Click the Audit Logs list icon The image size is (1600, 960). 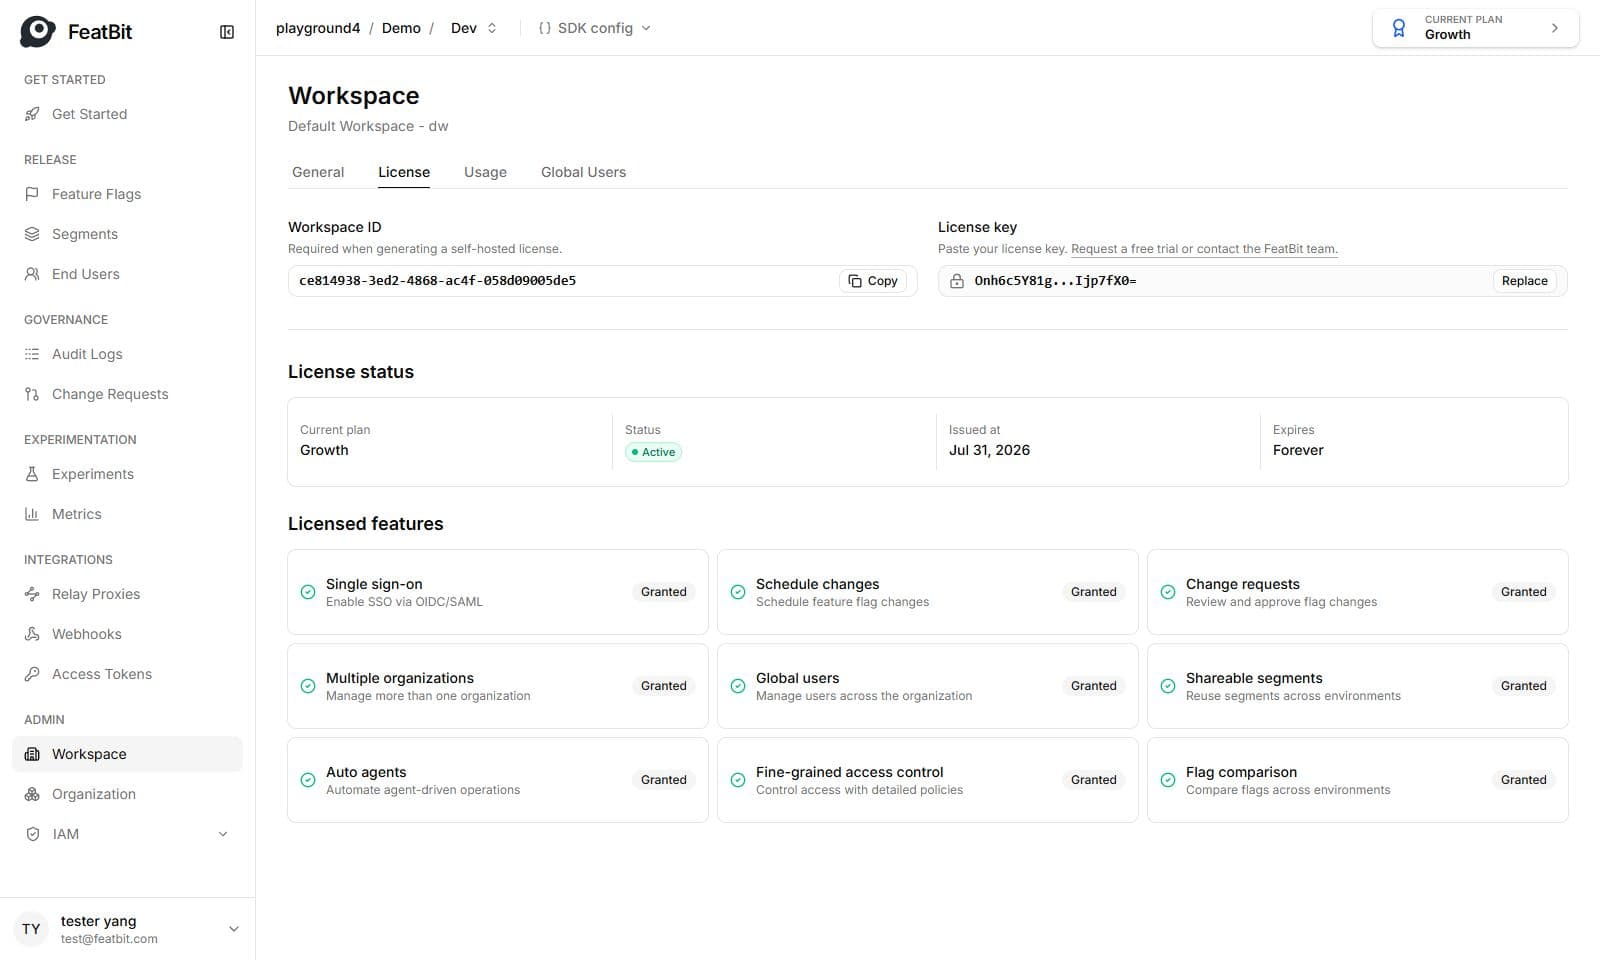(32, 354)
